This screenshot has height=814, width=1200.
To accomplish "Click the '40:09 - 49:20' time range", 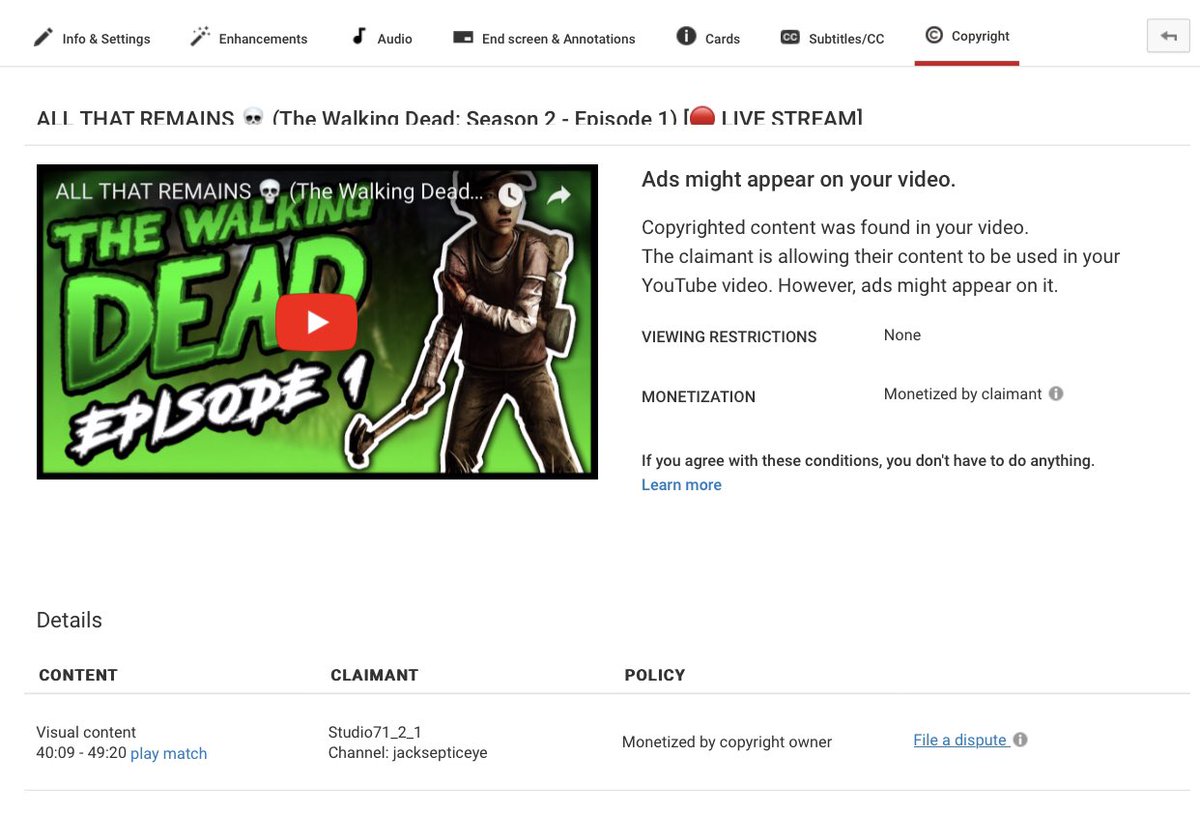I will [81, 753].
